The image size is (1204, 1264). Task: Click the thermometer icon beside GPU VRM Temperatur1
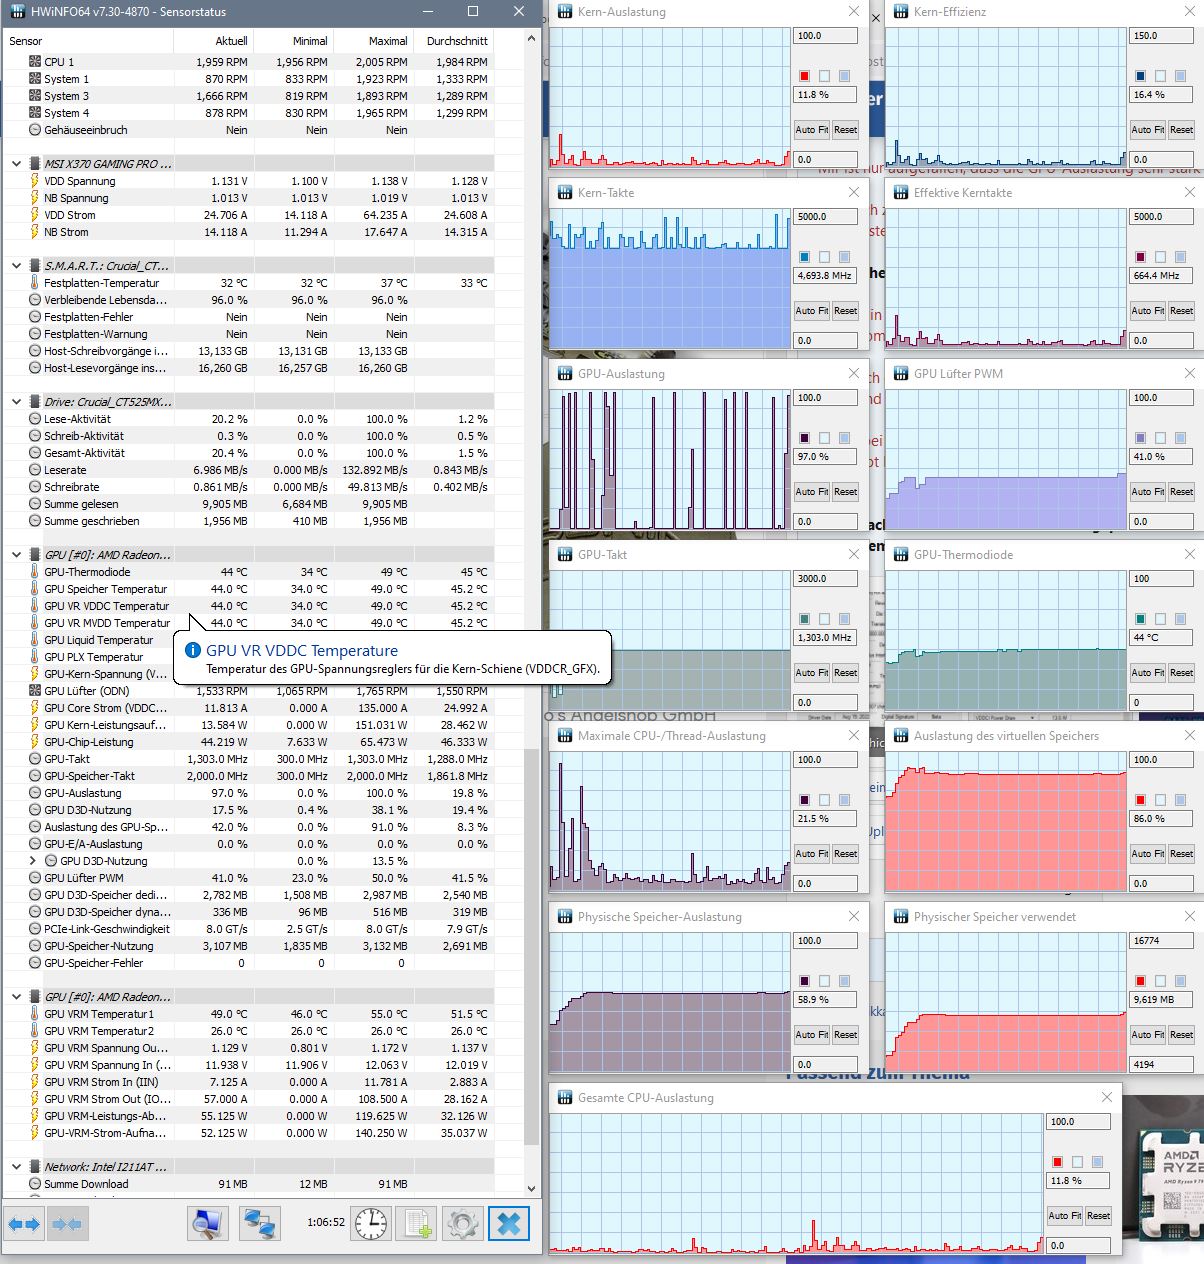(35, 1014)
